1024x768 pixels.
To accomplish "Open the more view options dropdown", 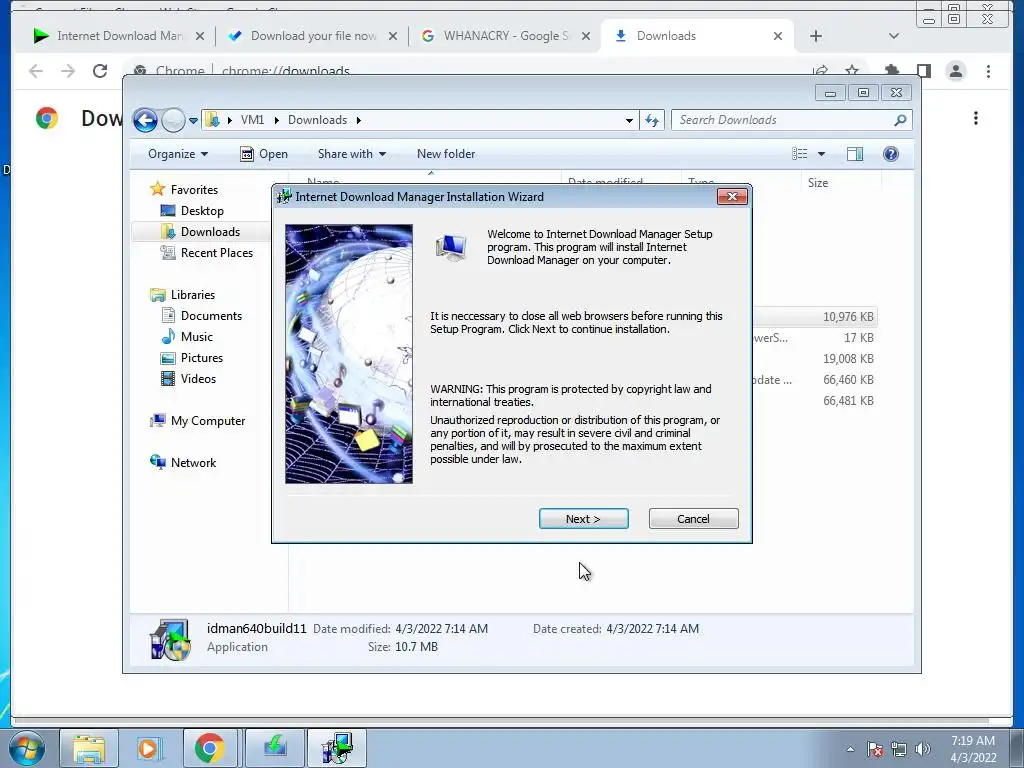I will coord(822,154).
